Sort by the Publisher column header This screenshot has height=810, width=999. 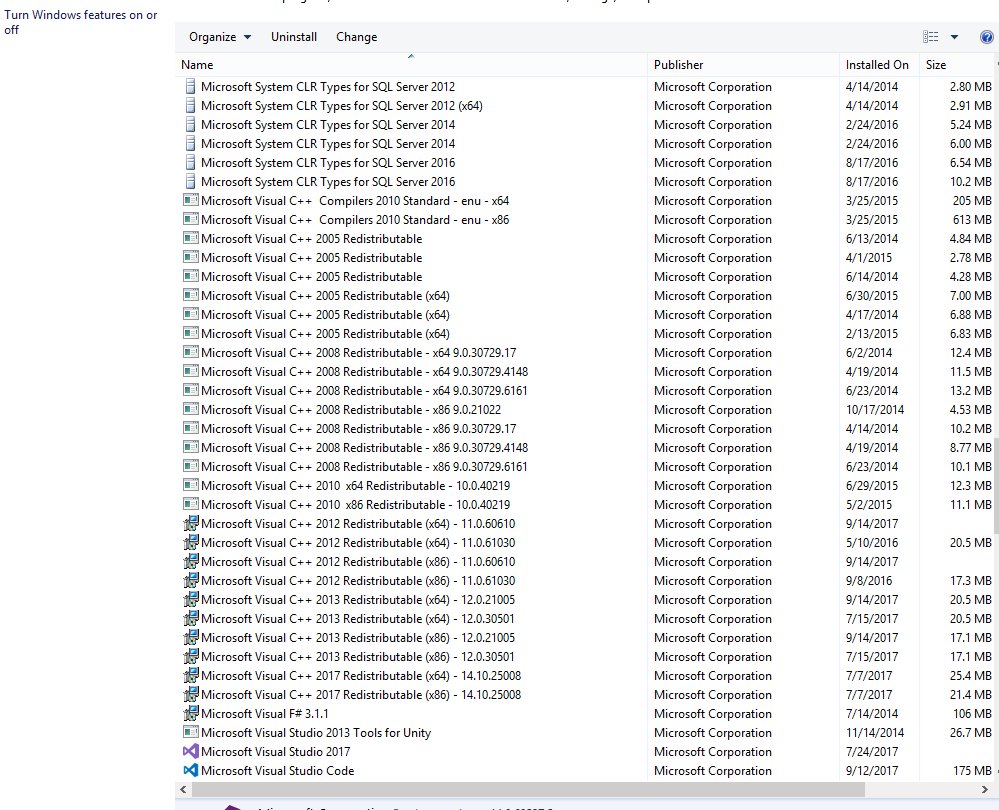743,64
